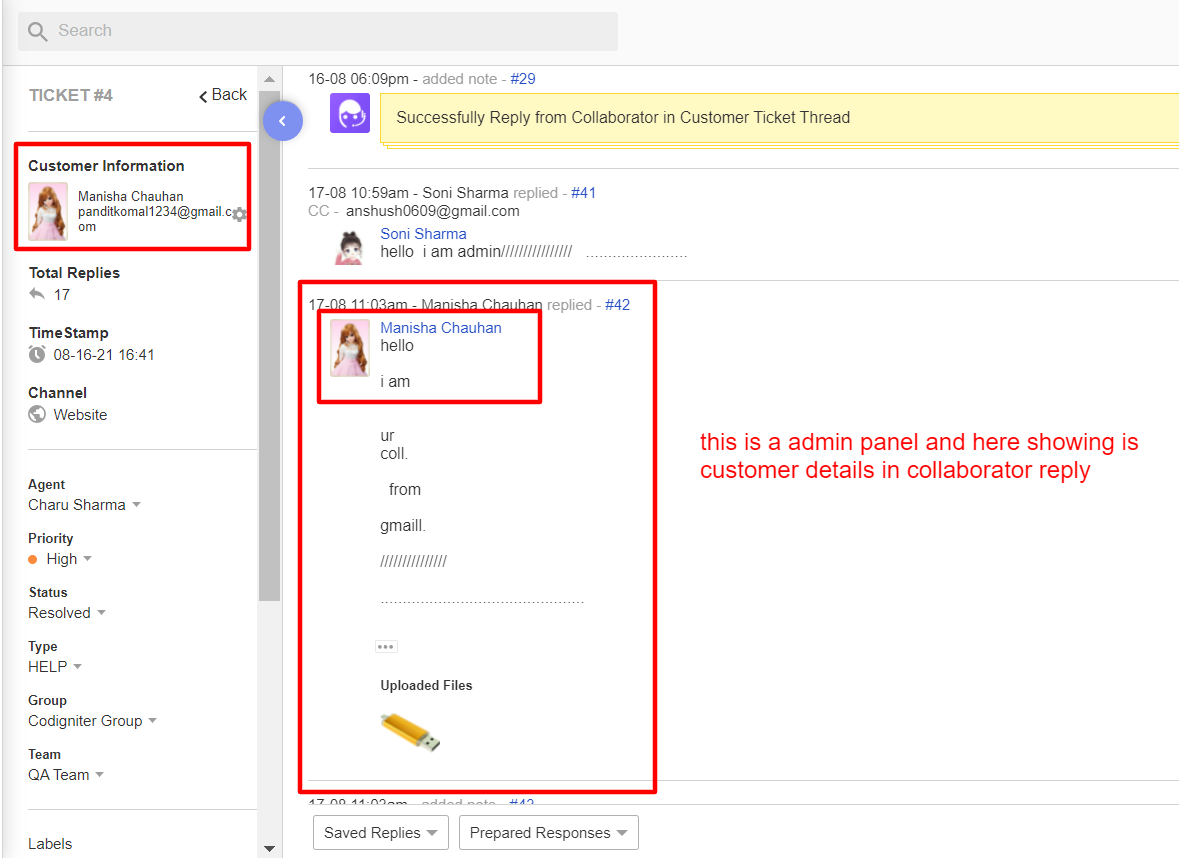Click Soni Sharma avatar thumbnail
1179x858 pixels.
click(350, 247)
